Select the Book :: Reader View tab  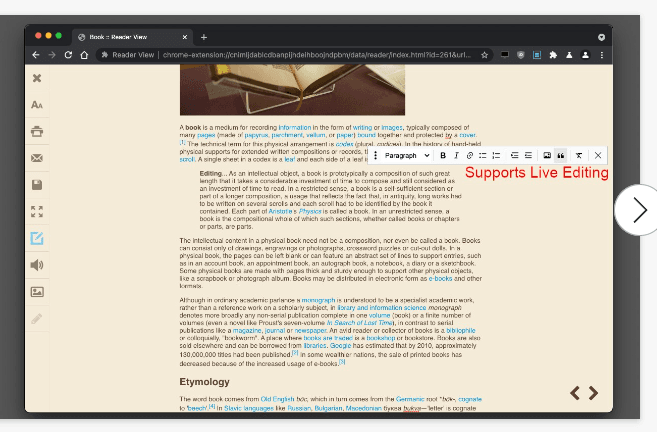132,37
